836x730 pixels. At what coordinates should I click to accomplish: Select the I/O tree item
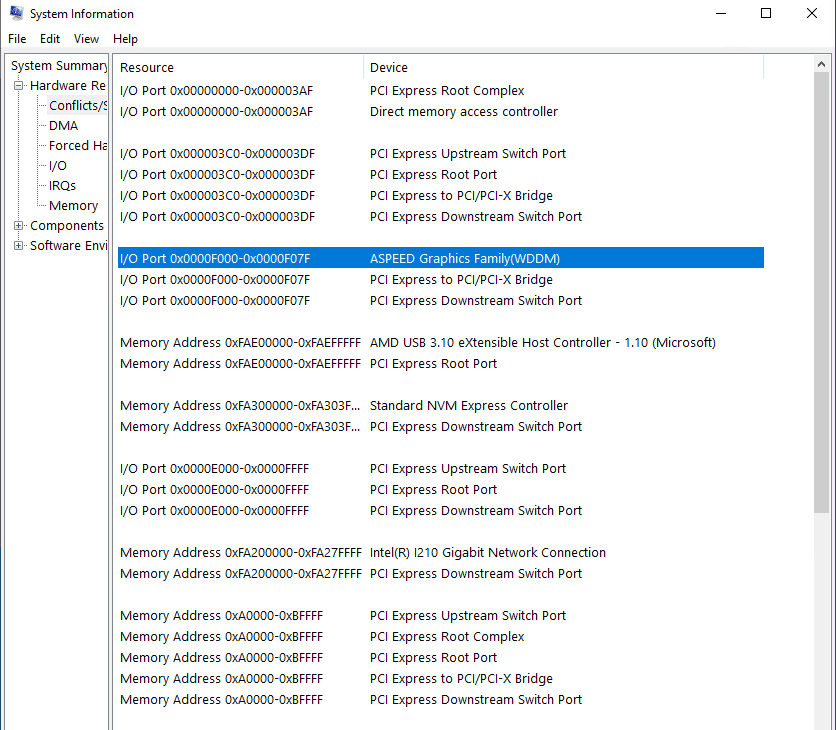[x=58, y=166]
